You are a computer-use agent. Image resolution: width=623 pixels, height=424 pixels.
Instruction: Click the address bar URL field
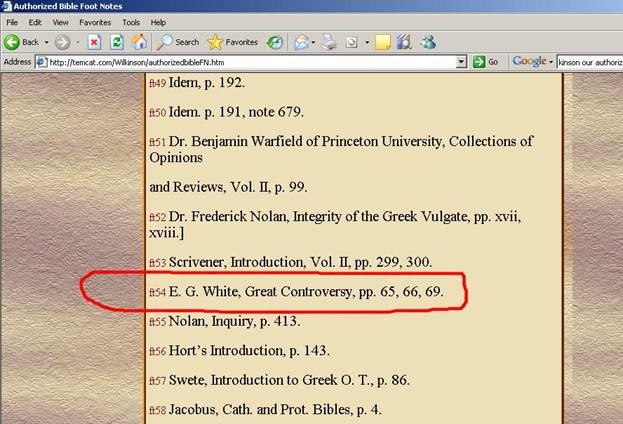coord(252,62)
